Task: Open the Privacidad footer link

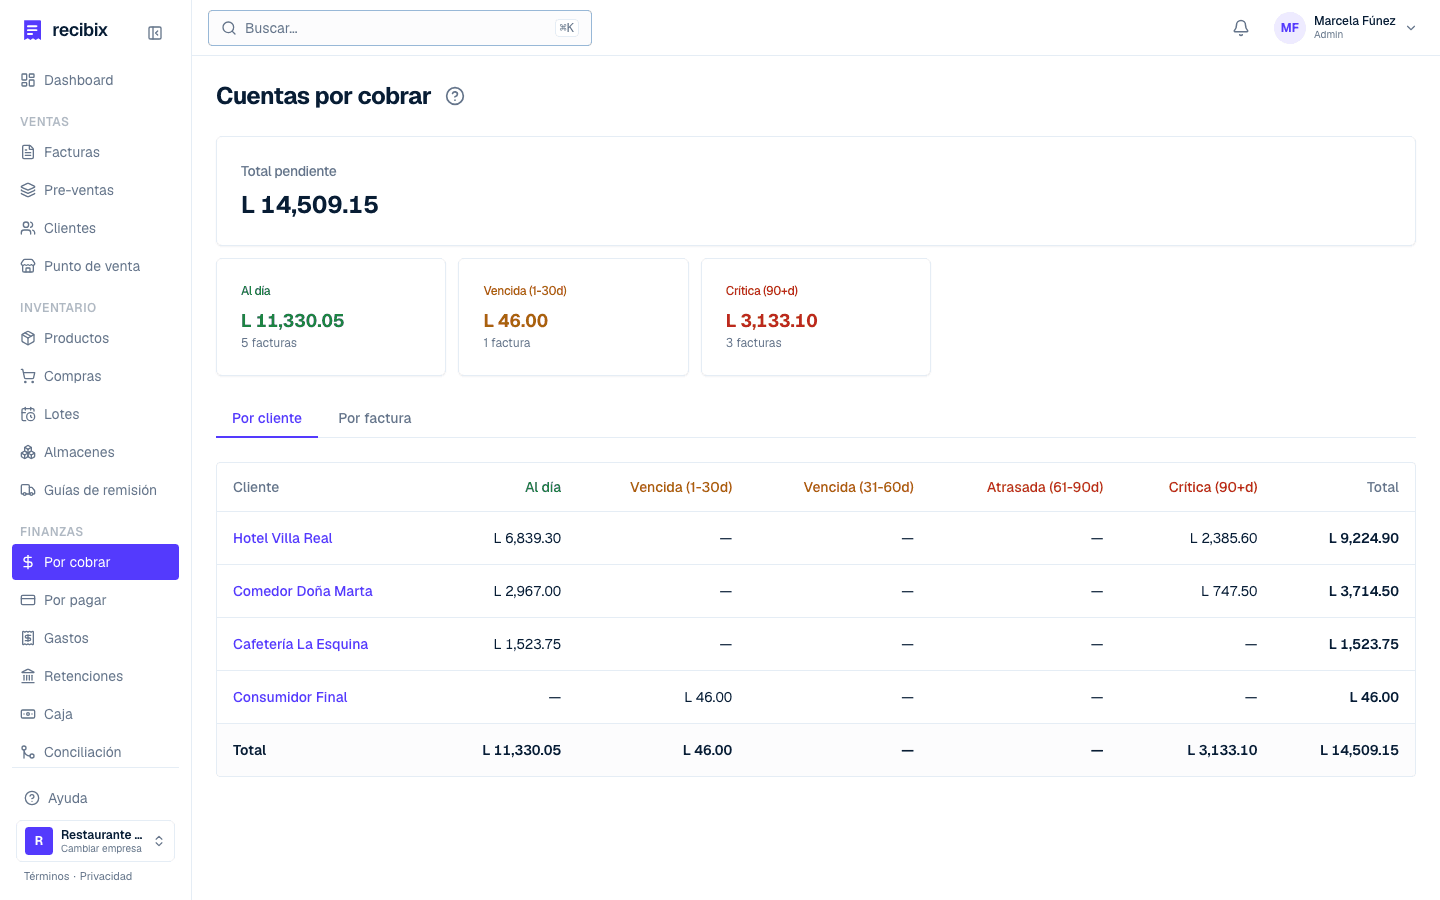Action: pos(106,876)
